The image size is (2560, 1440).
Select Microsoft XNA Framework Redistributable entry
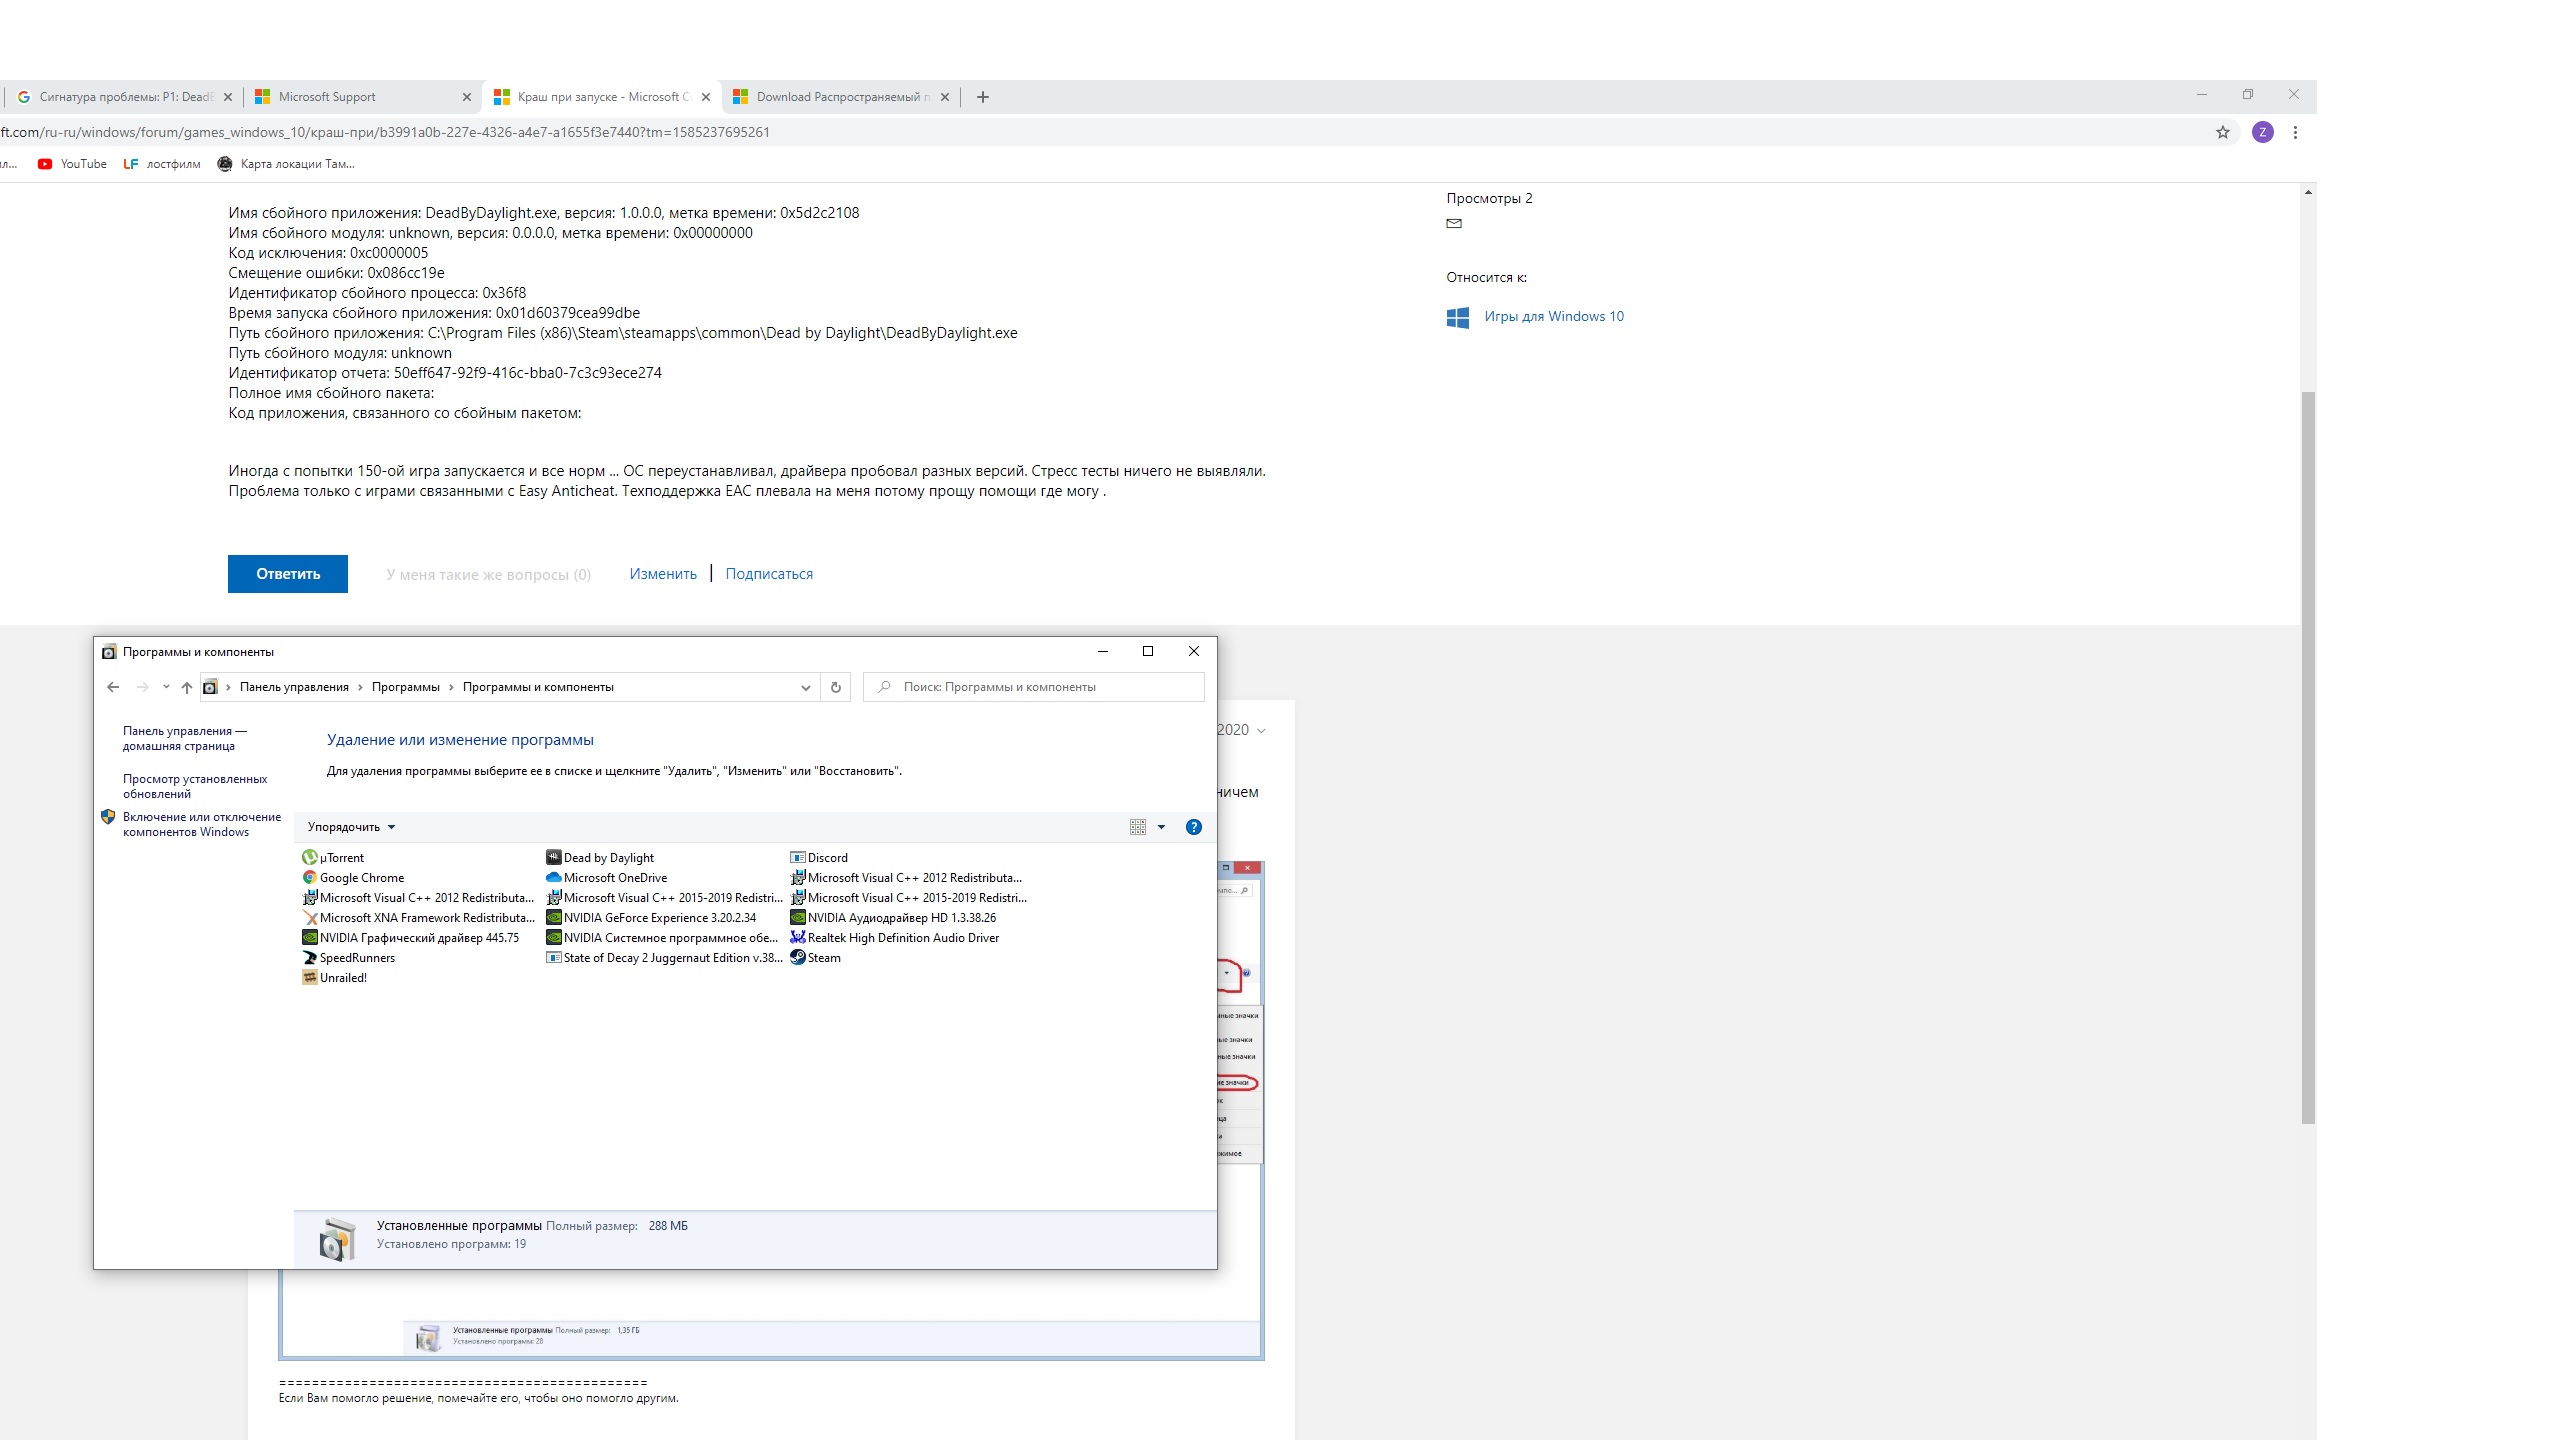click(419, 918)
